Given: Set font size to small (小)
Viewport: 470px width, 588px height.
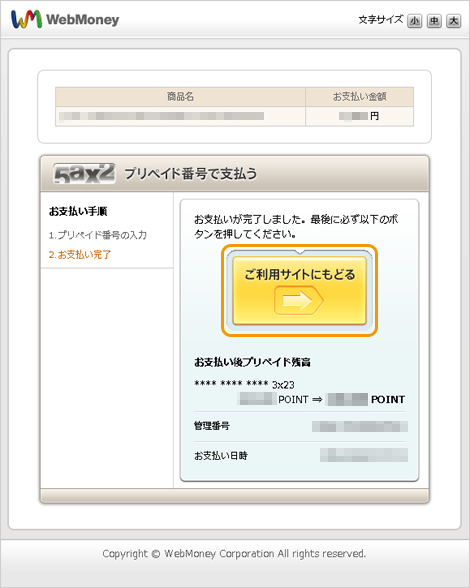Looking at the screenshot, I should 414,21.
